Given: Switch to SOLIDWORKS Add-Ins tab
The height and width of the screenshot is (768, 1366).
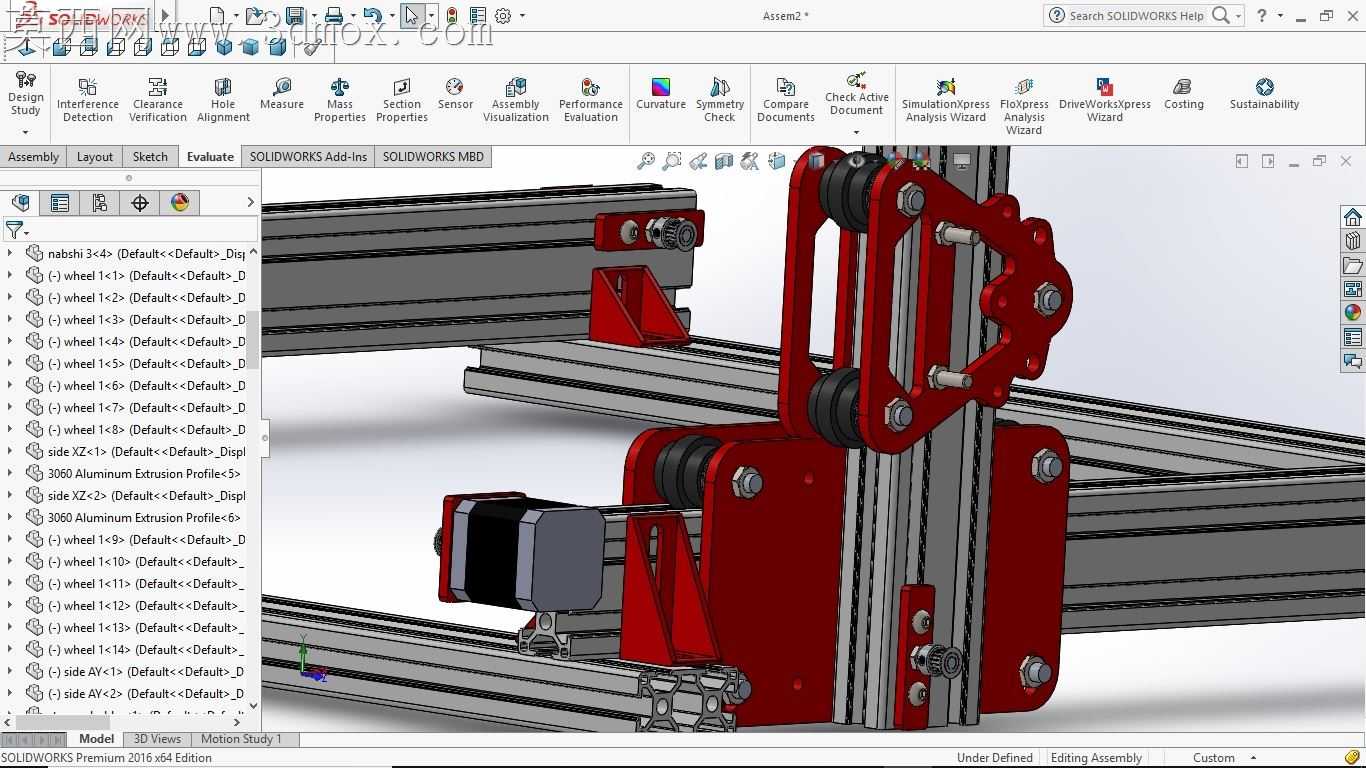Looking at the screenshot, I should tap(308, 157).
